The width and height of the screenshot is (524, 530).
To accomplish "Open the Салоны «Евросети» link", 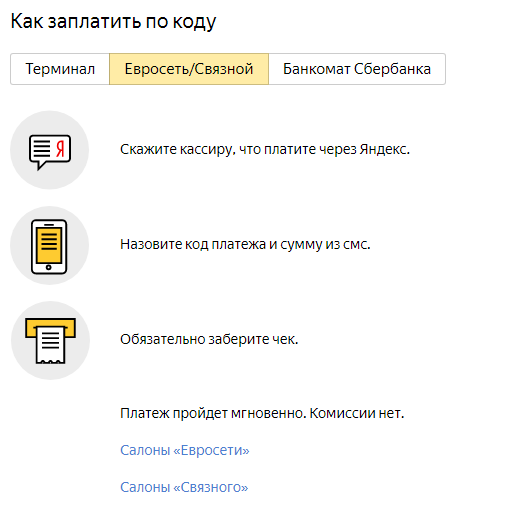I will pyautogui.click(x=185, y=450).
